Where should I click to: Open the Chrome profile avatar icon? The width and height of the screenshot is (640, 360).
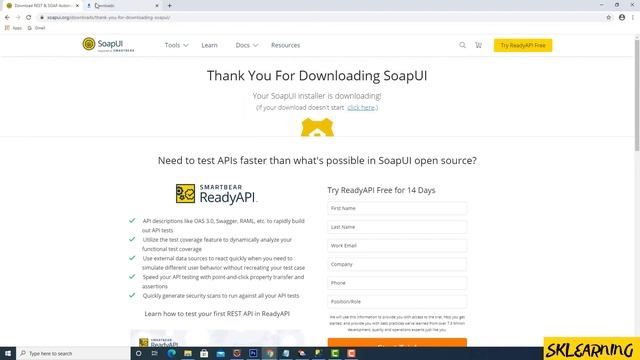(622, 18)
